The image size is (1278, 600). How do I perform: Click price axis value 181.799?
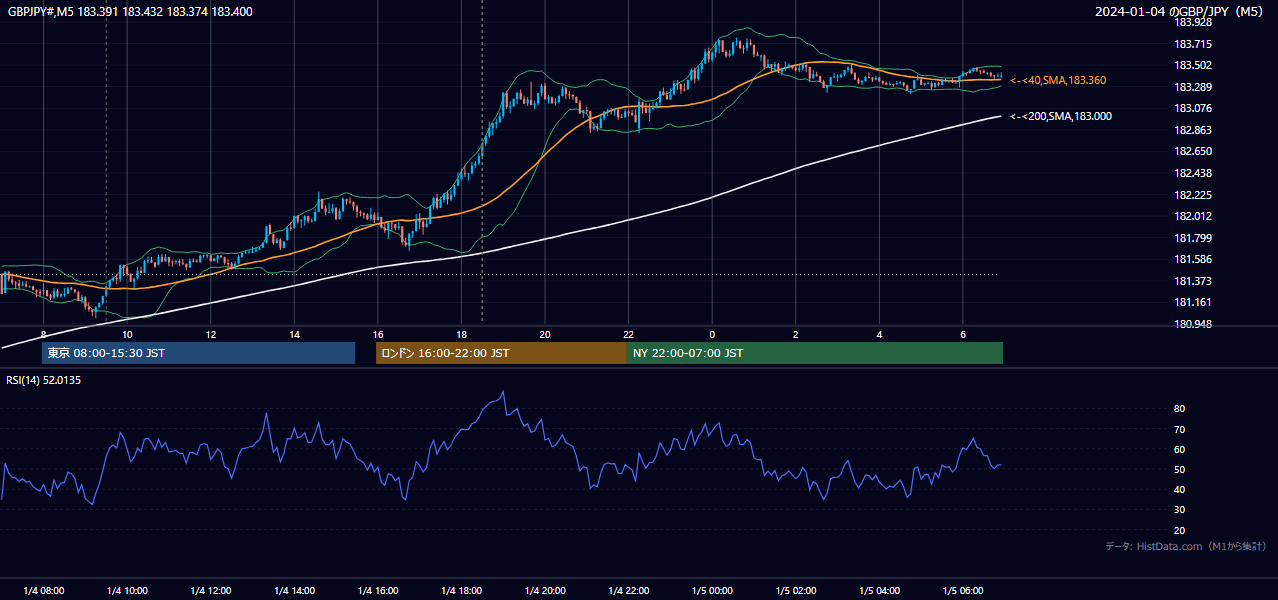(1193, 238)
